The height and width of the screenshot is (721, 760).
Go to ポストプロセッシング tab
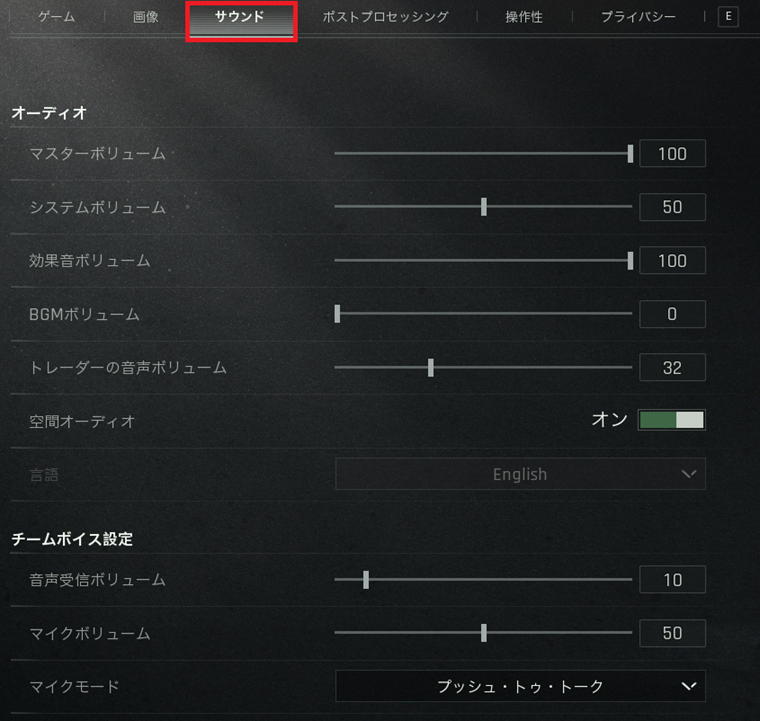[x=386, y=17]
